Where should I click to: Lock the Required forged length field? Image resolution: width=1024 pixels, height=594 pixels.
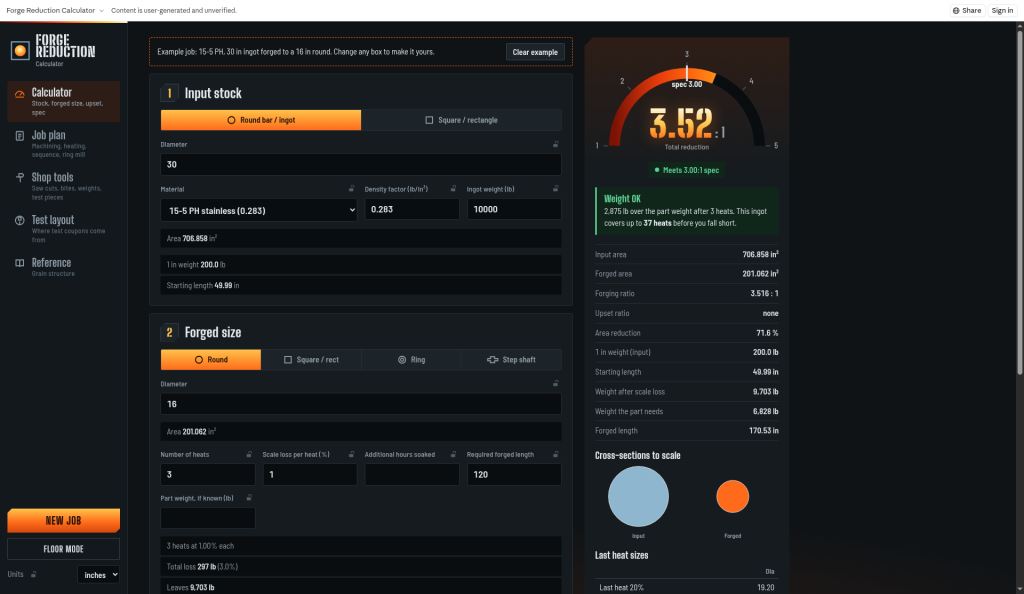click(x=556, y=454)
